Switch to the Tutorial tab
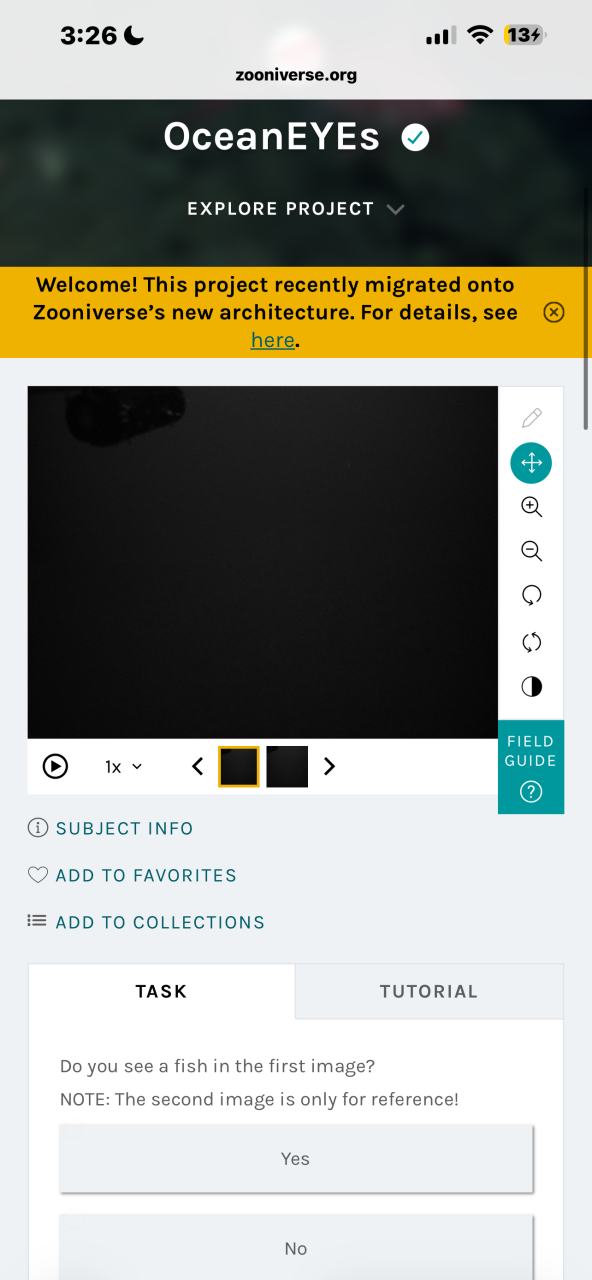Screen dimensions: 592x1280 429,992
